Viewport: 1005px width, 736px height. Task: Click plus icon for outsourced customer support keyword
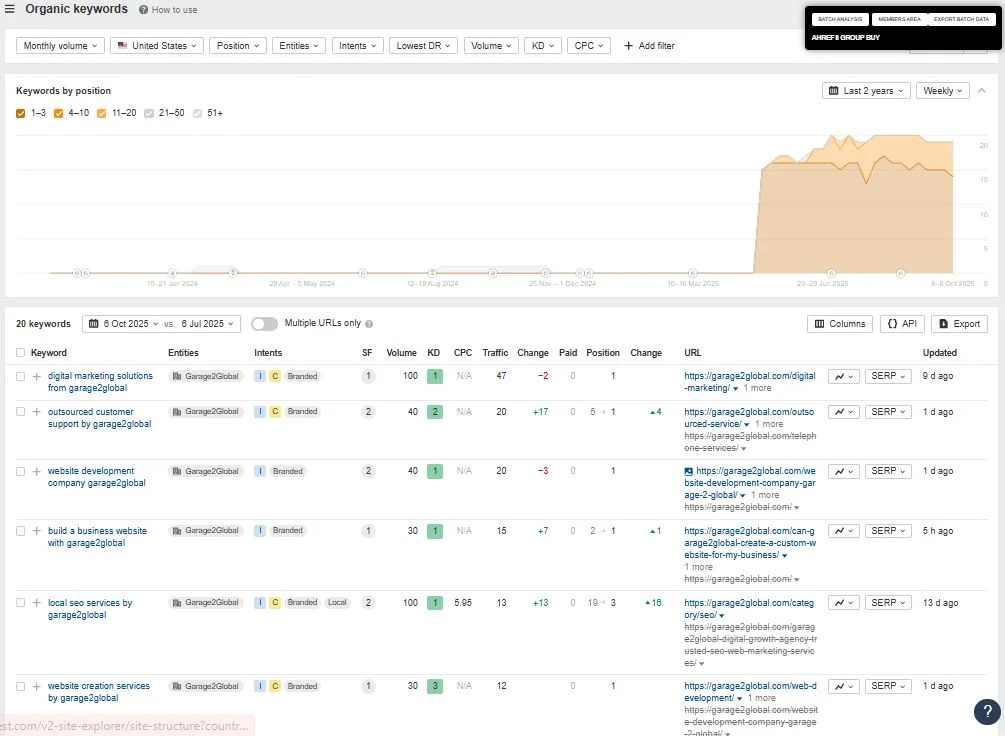(37, 412)
